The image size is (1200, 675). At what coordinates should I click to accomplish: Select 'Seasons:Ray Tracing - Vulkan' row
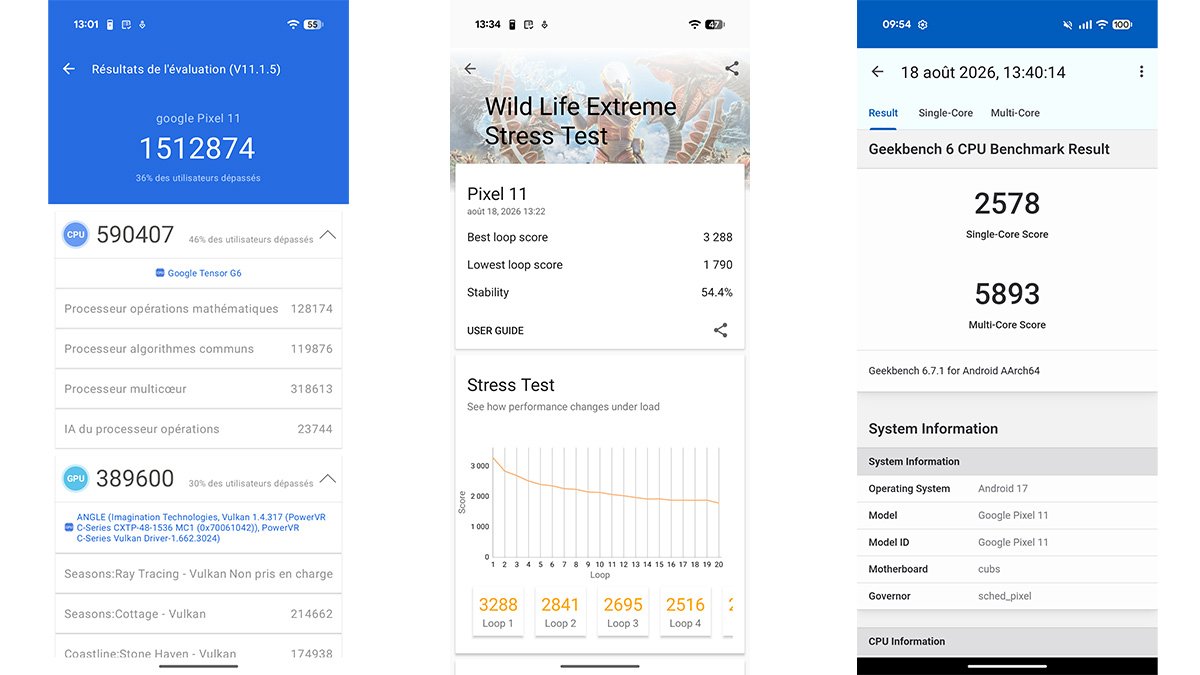pyautogui.click(x=198, y=574)
